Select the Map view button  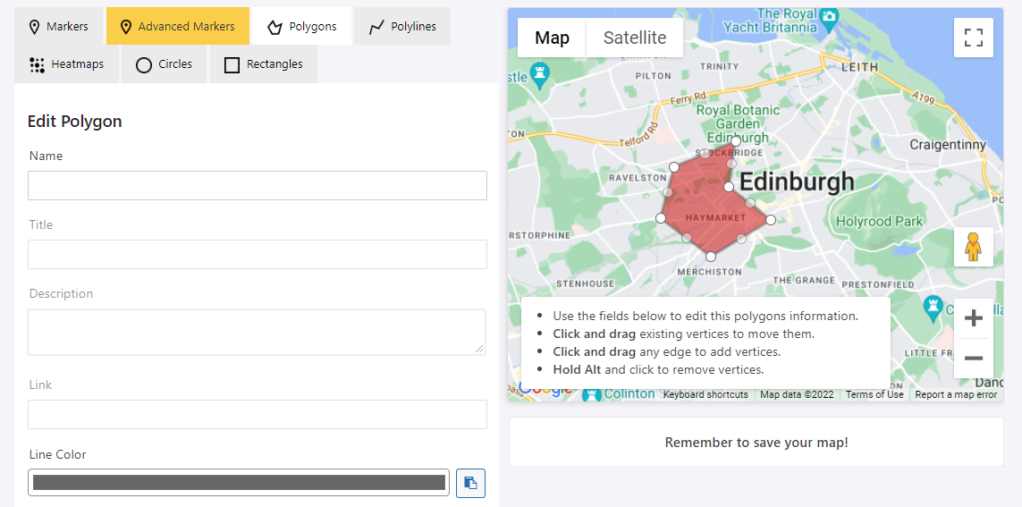point(552,38)
